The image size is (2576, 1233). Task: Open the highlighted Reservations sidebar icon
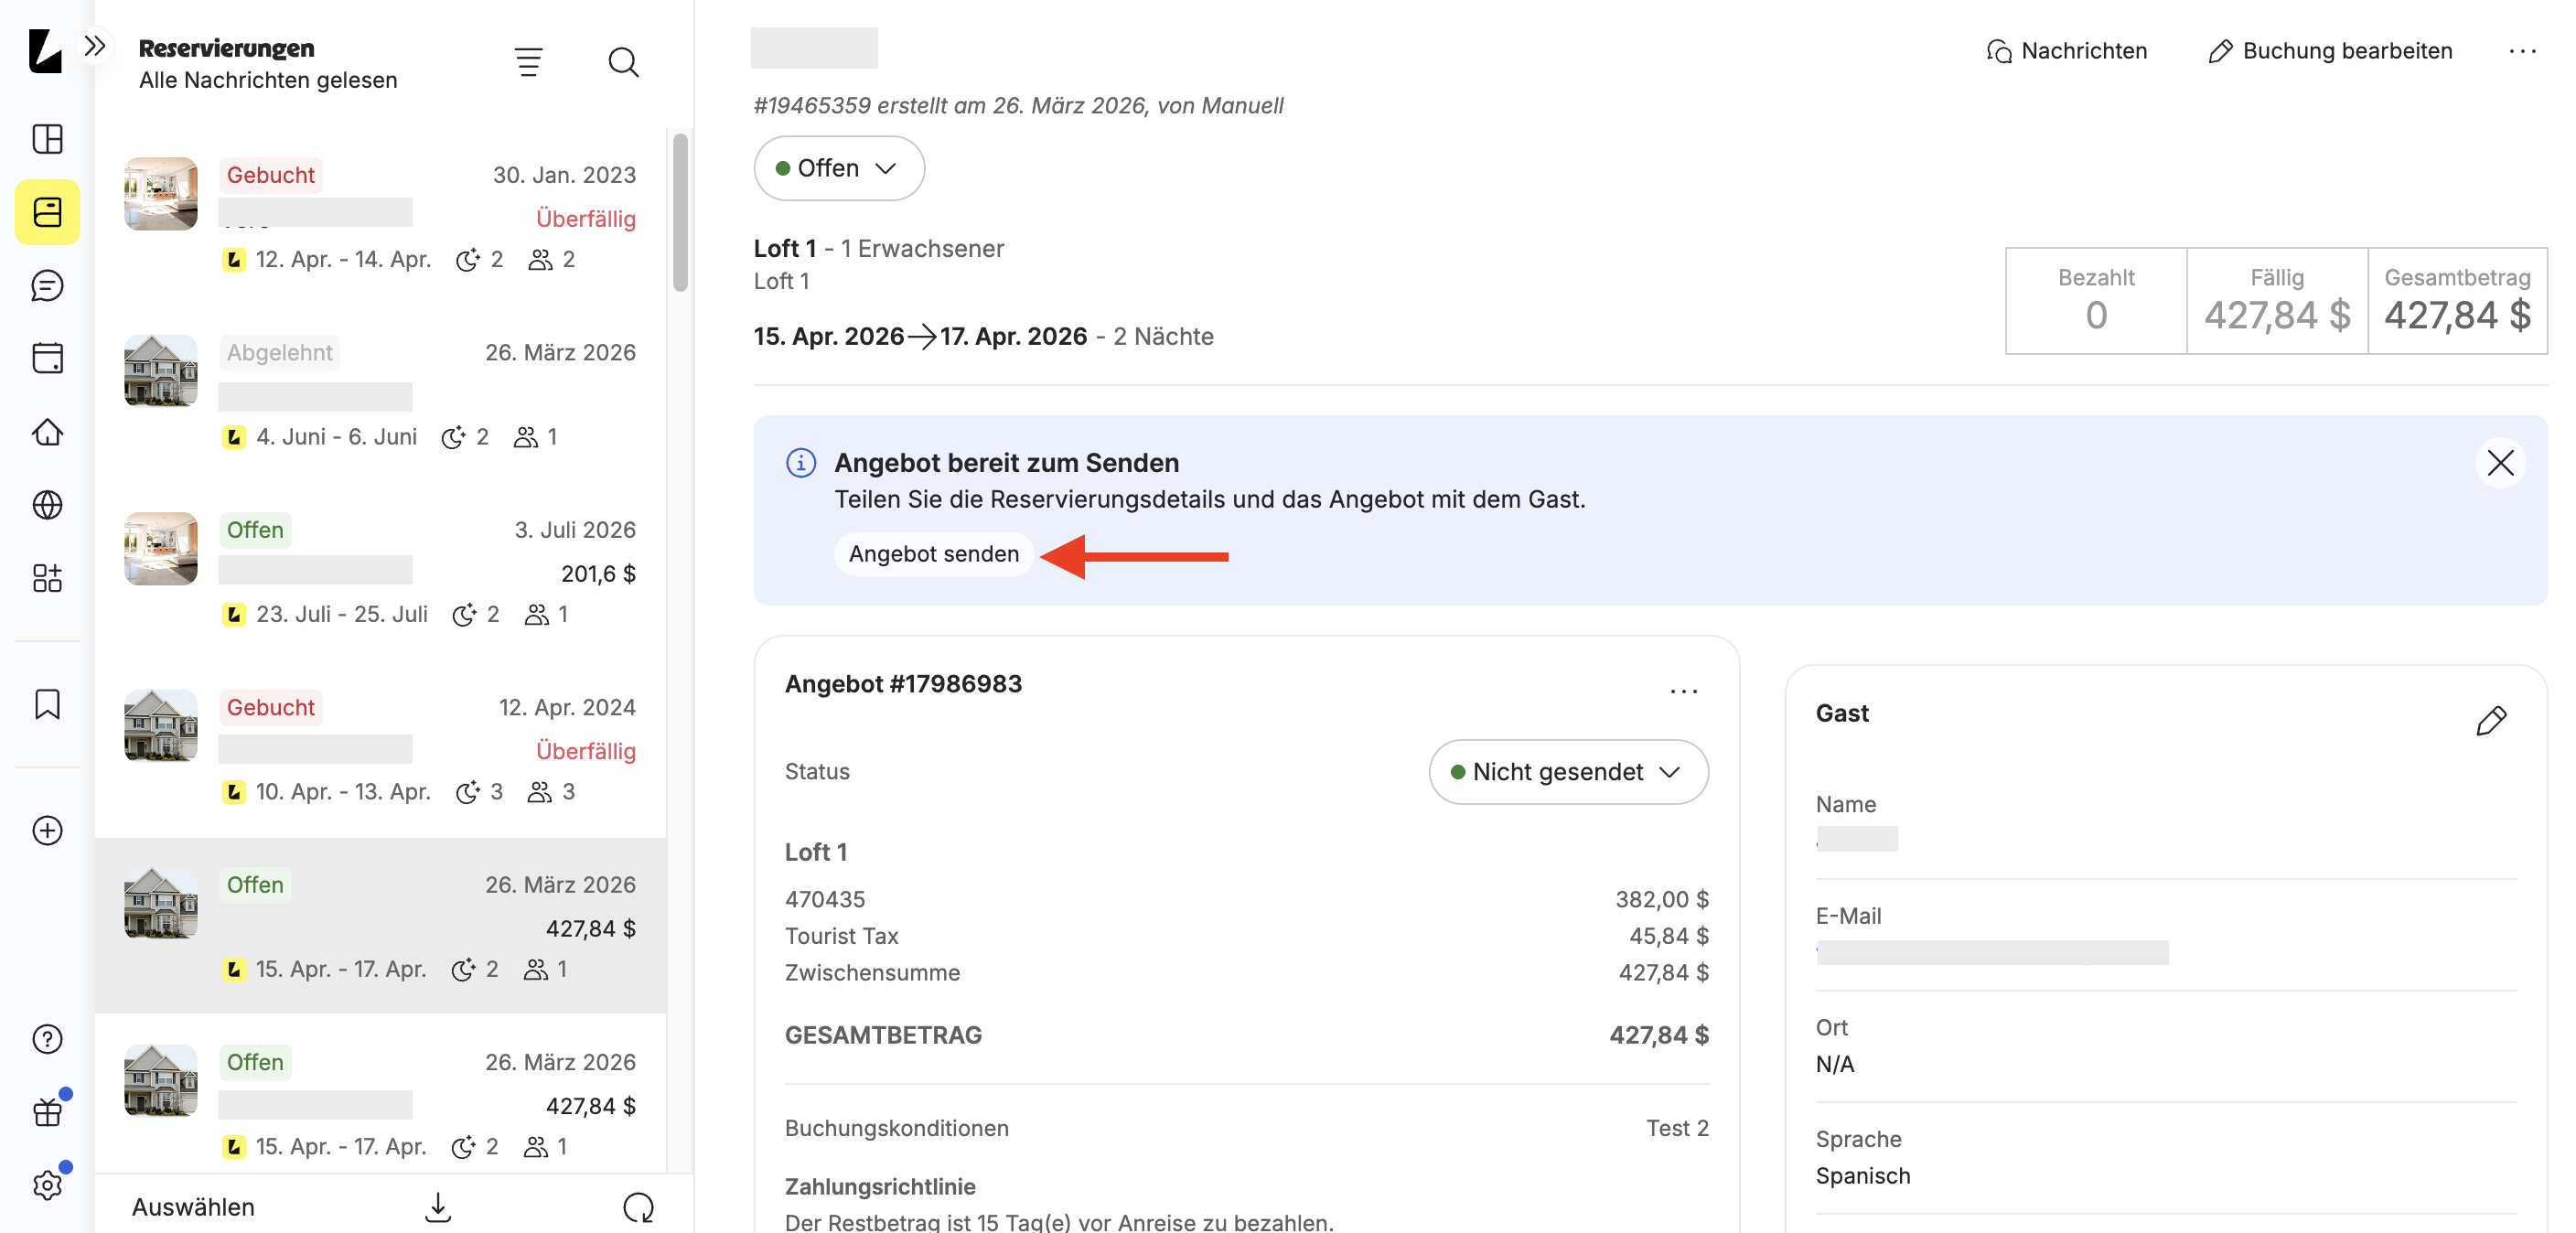47,212
